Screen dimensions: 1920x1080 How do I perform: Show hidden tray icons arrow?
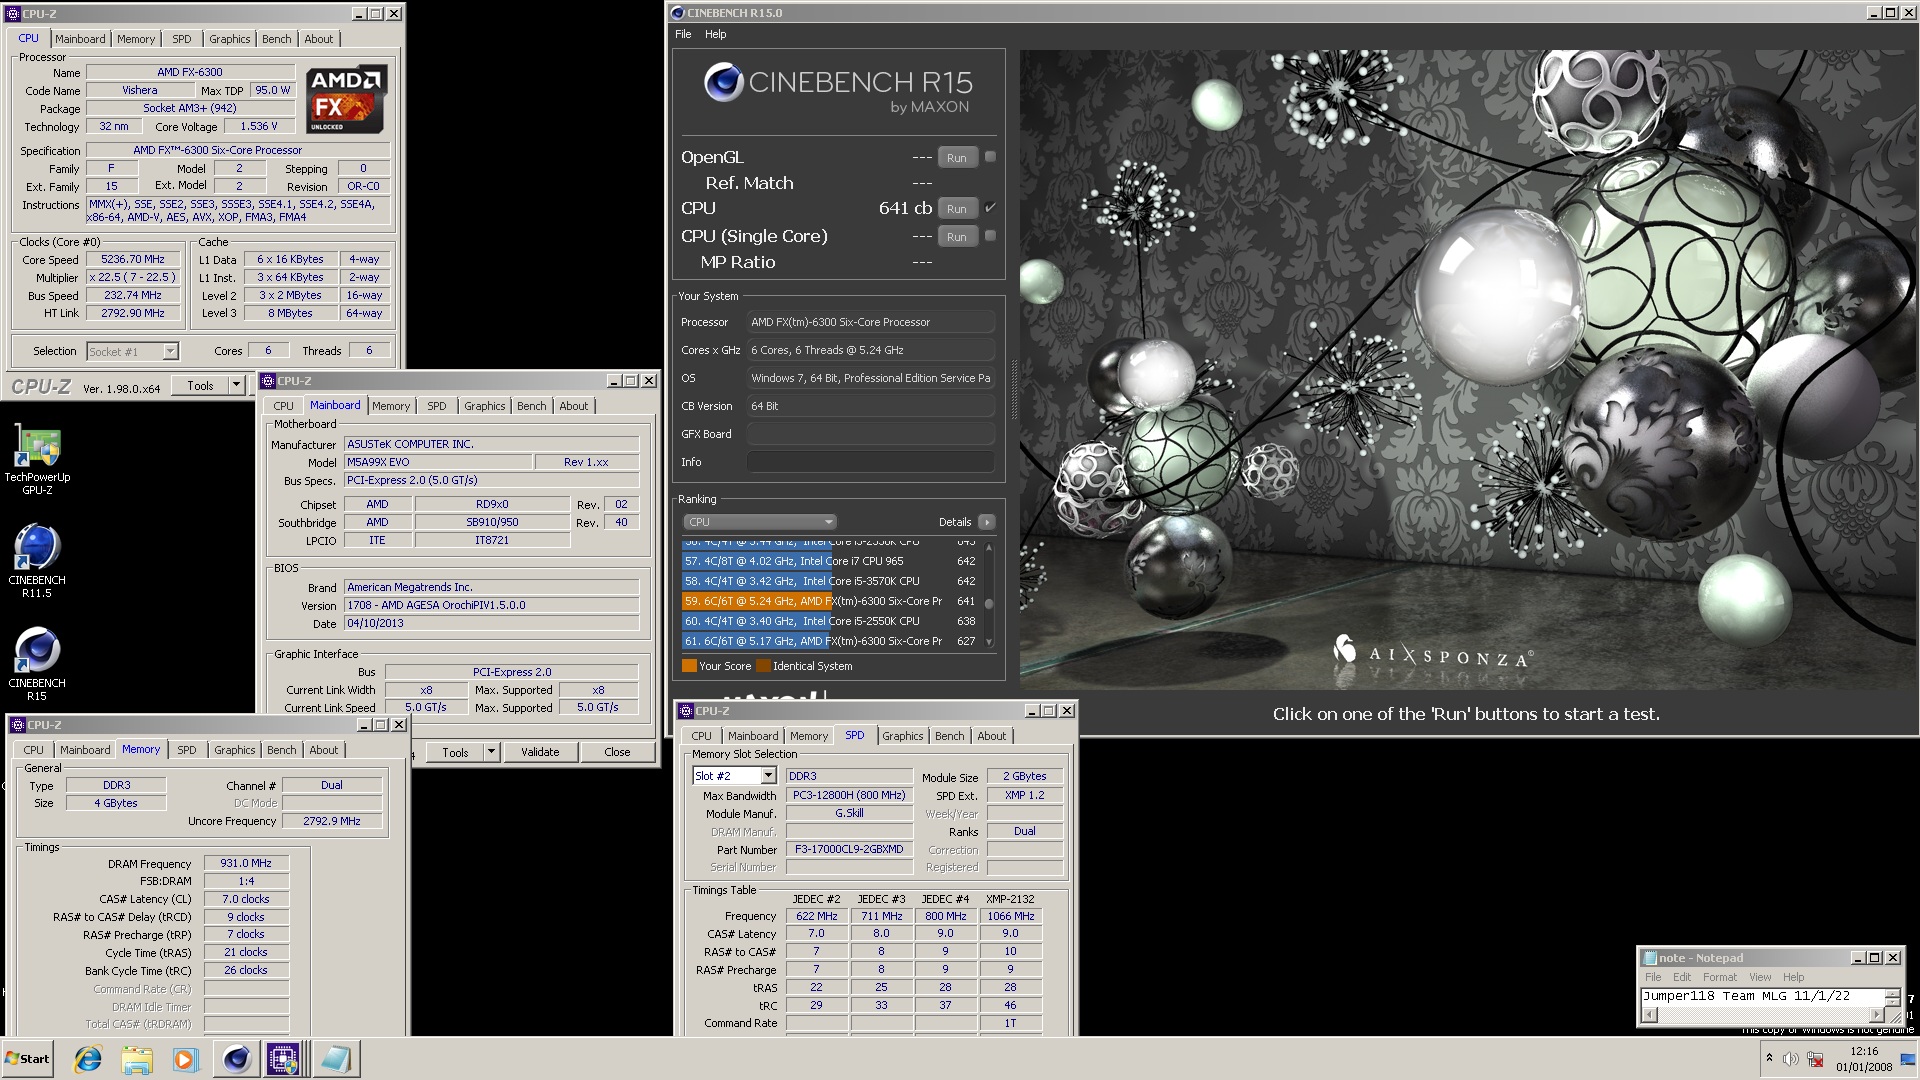pos(1768,1058)
